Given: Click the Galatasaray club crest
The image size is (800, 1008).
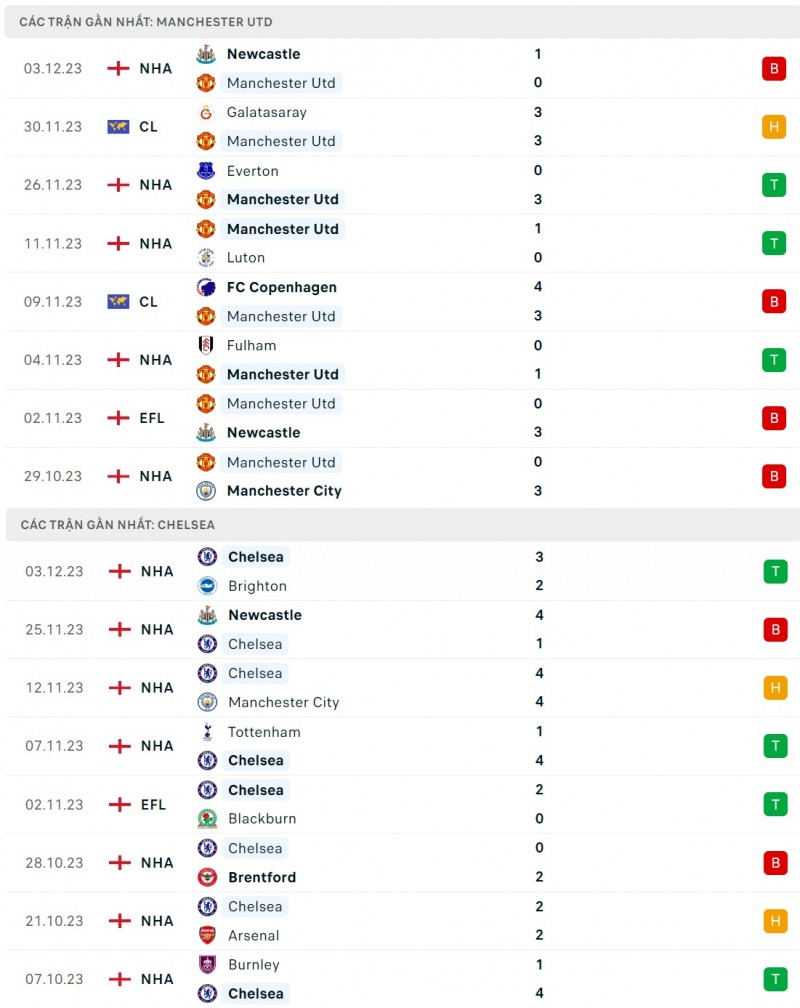Looking at the screenshot, I should click(x=206, y=112).
